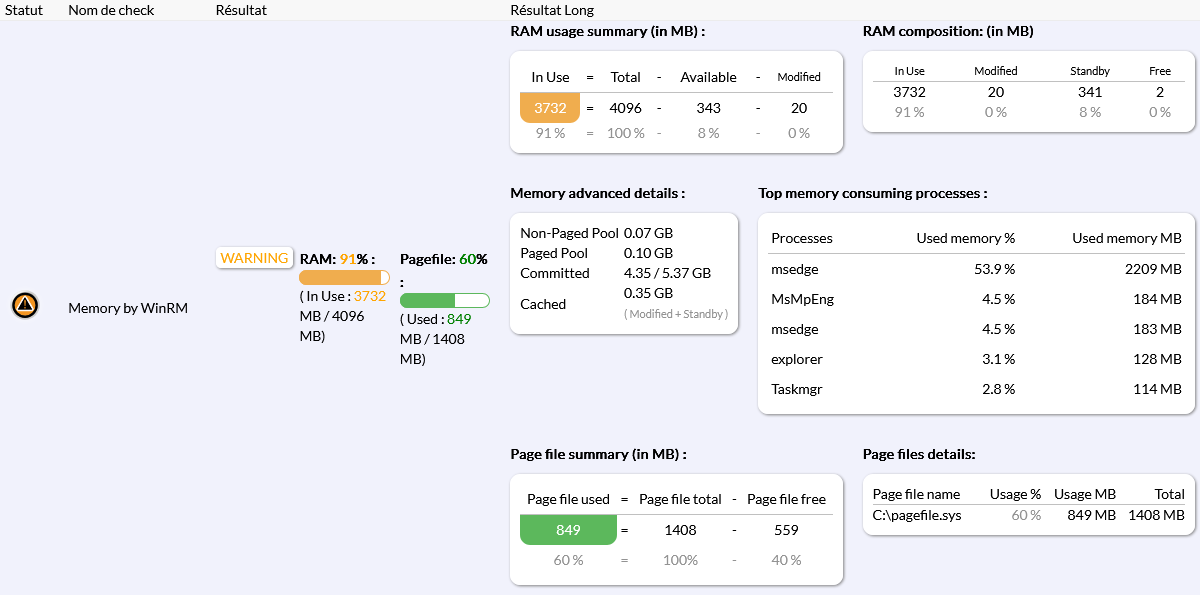Select the explorer process row
The width and height of the screenshot is (1200, 595).
point(975,359)
